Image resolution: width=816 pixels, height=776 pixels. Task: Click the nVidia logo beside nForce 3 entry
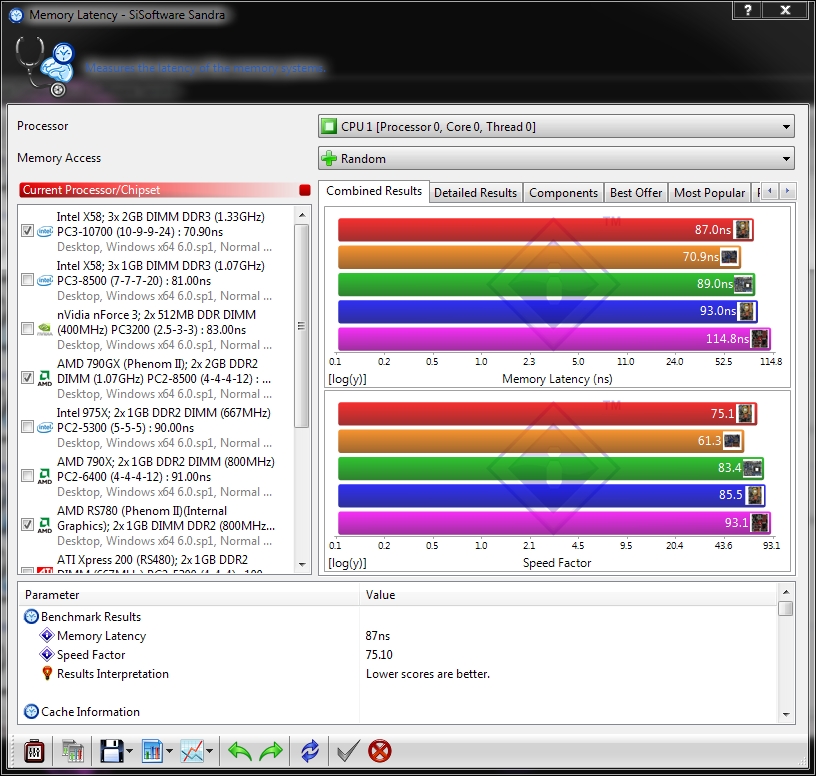(x=45, y=329)
